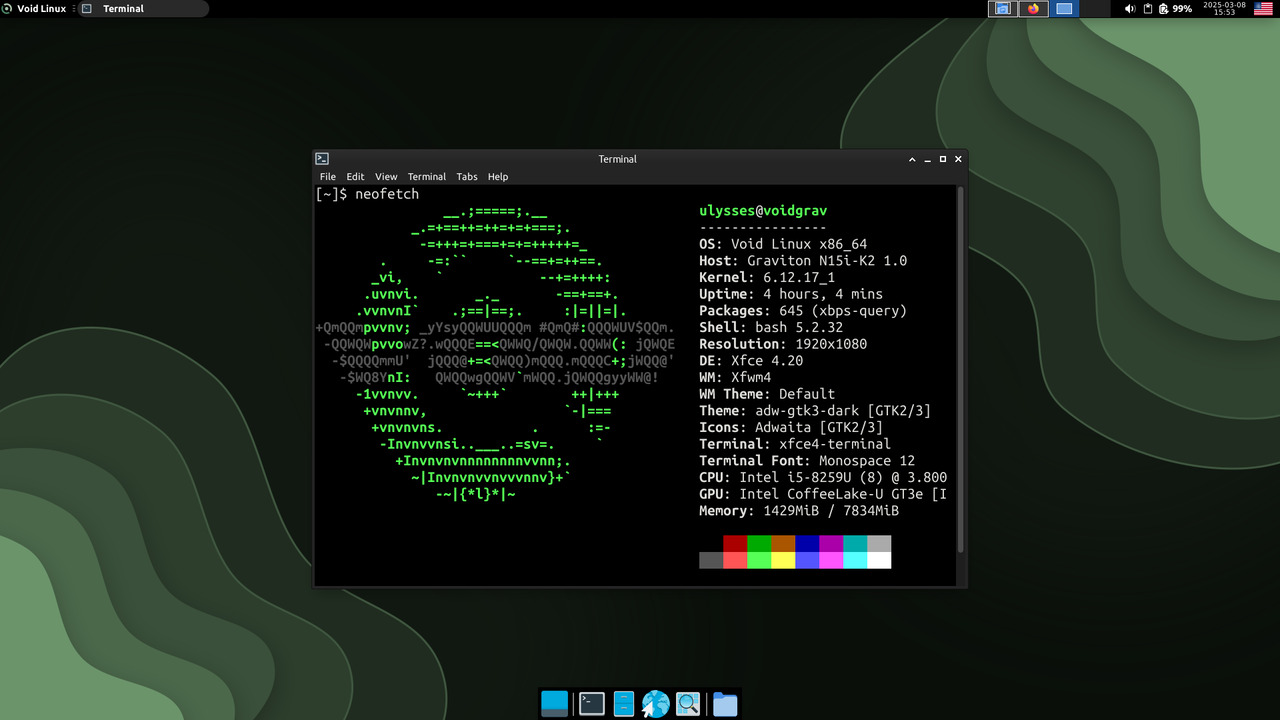Click the clipboard manager icon in the panel
1280x720 pixels.
click(1148, 9)
